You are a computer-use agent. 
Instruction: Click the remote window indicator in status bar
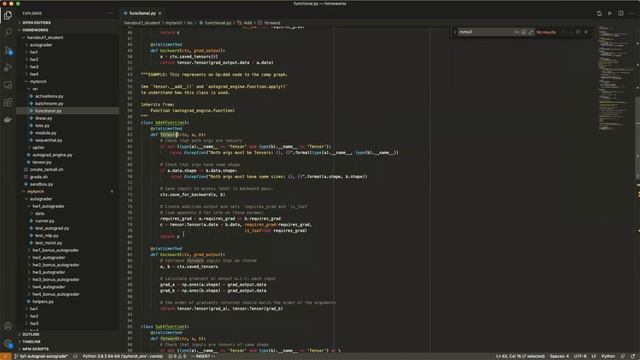coord(5,356)
